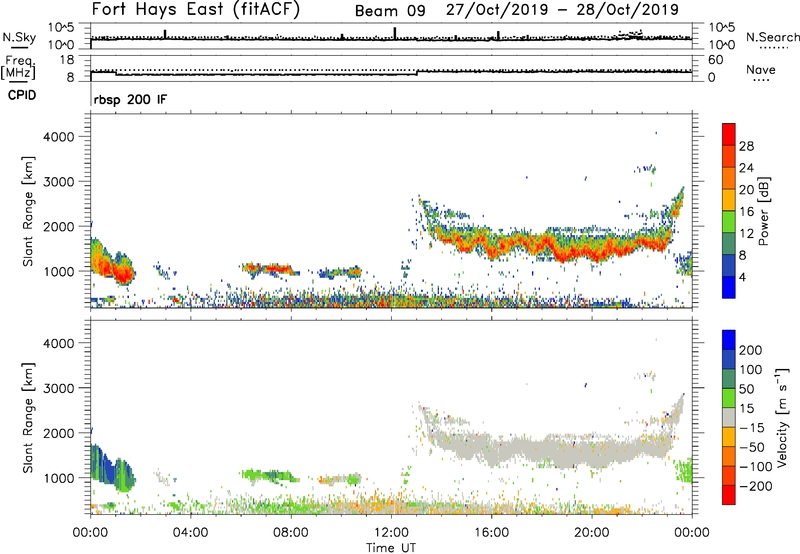Click the date range "27/Oct/2019 - 28/Oct/2019"
800x554 pixels.
562,10
